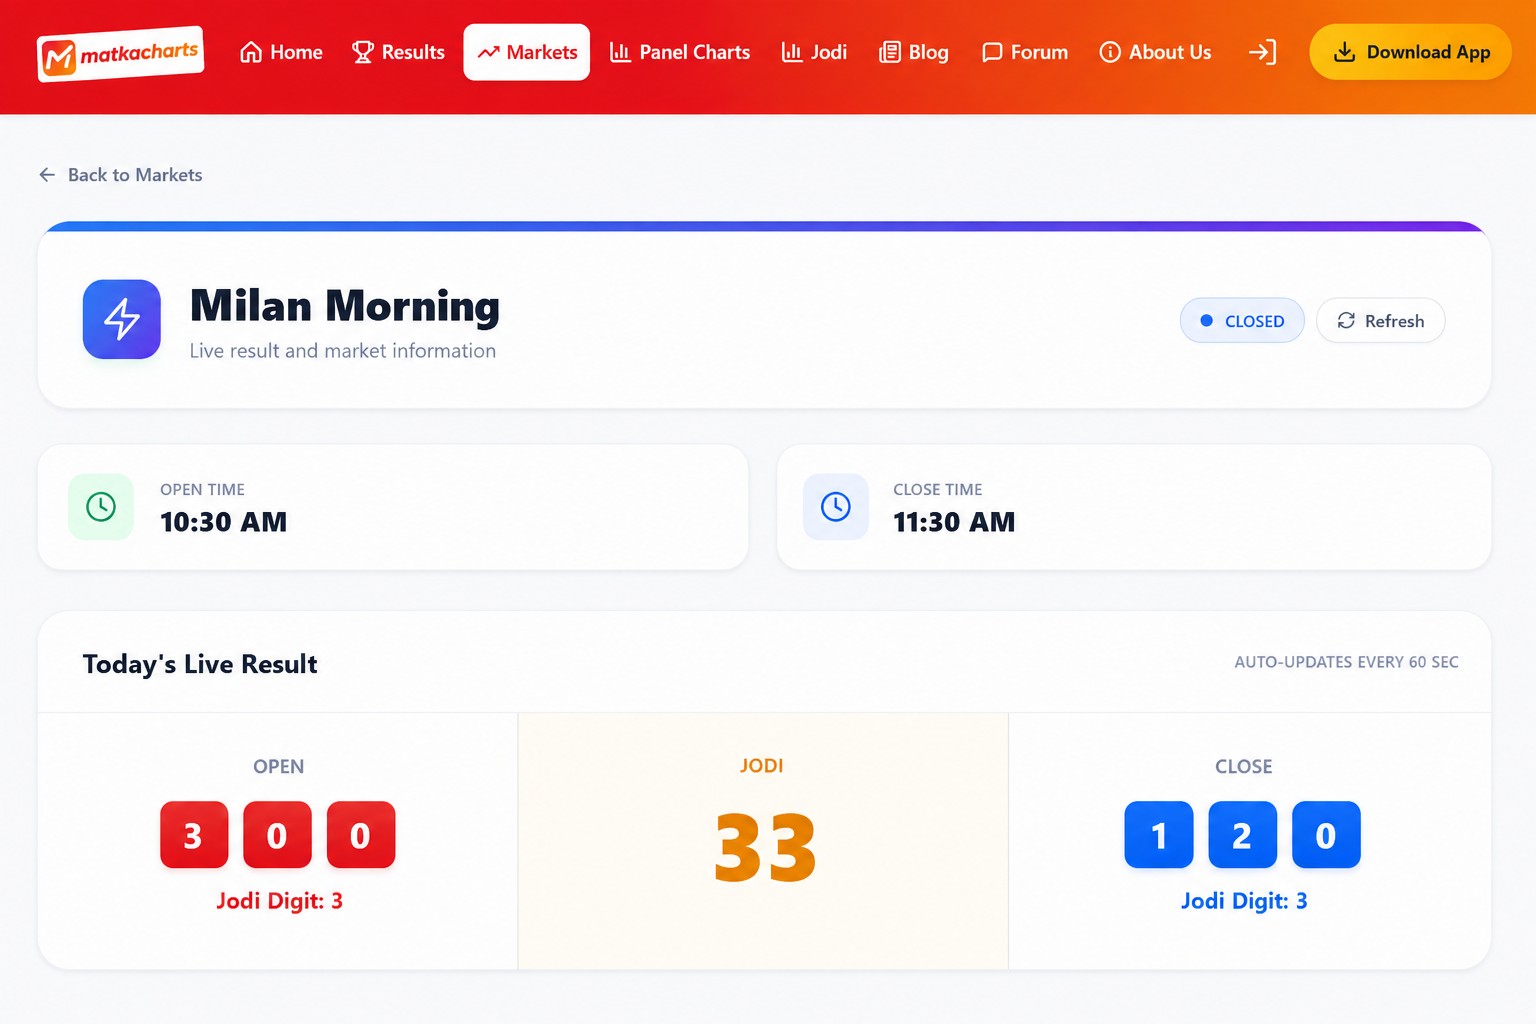Click the login arrow icon
The height and width of the screenshot is (1024, 1536).
[1263, 52]
